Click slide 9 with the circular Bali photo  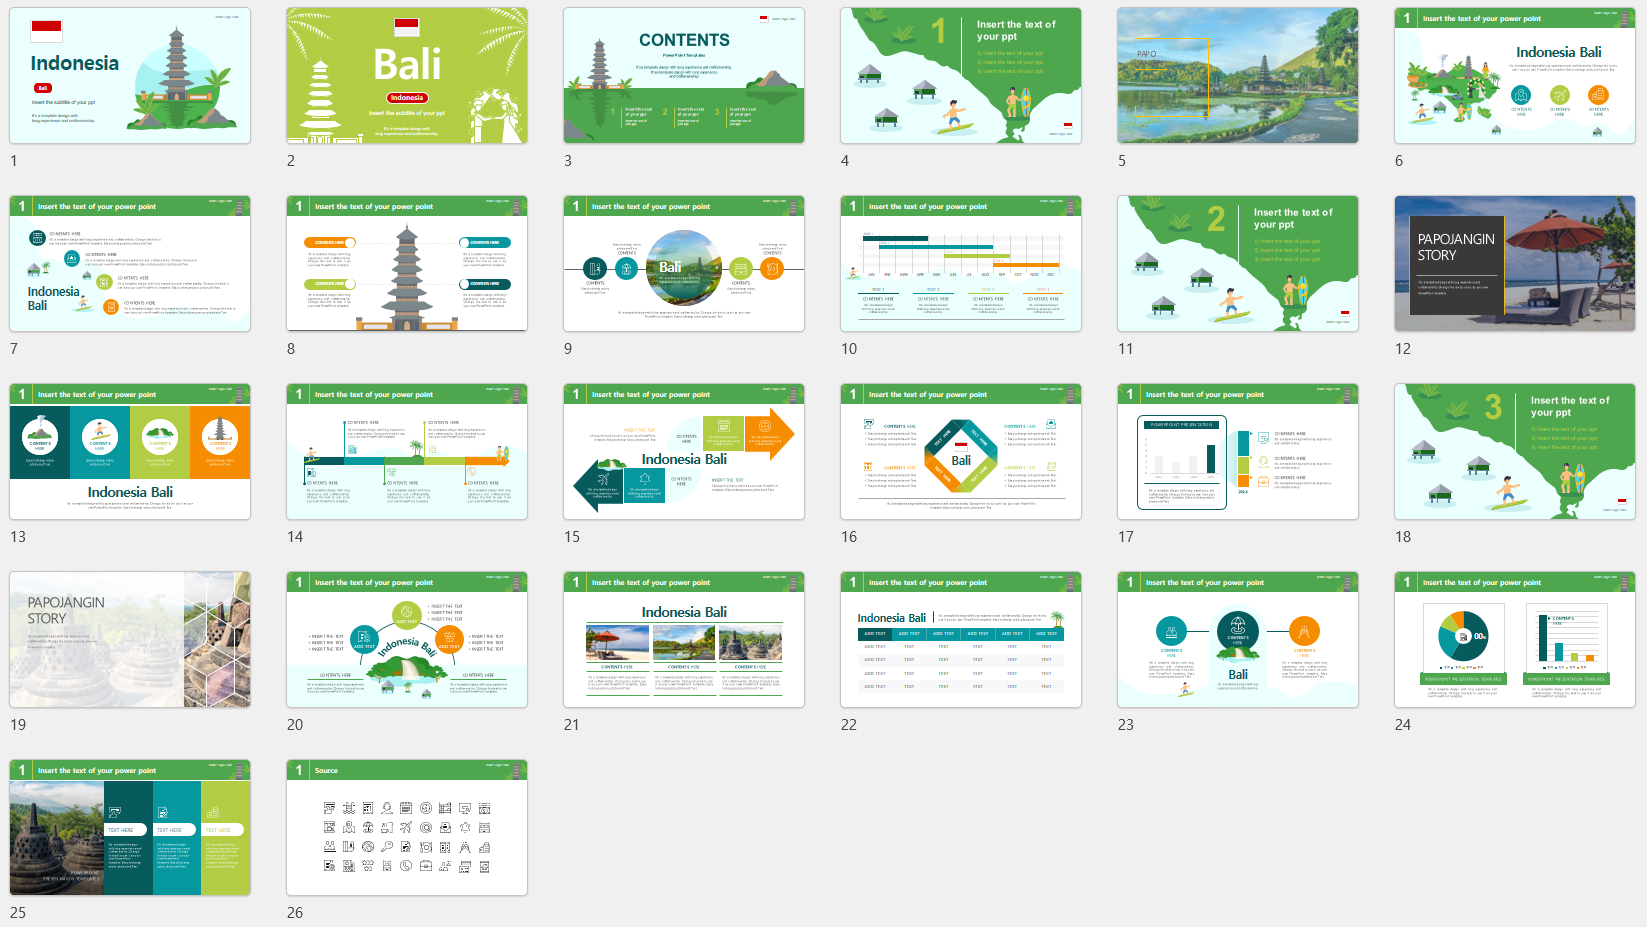pos(684,264)
